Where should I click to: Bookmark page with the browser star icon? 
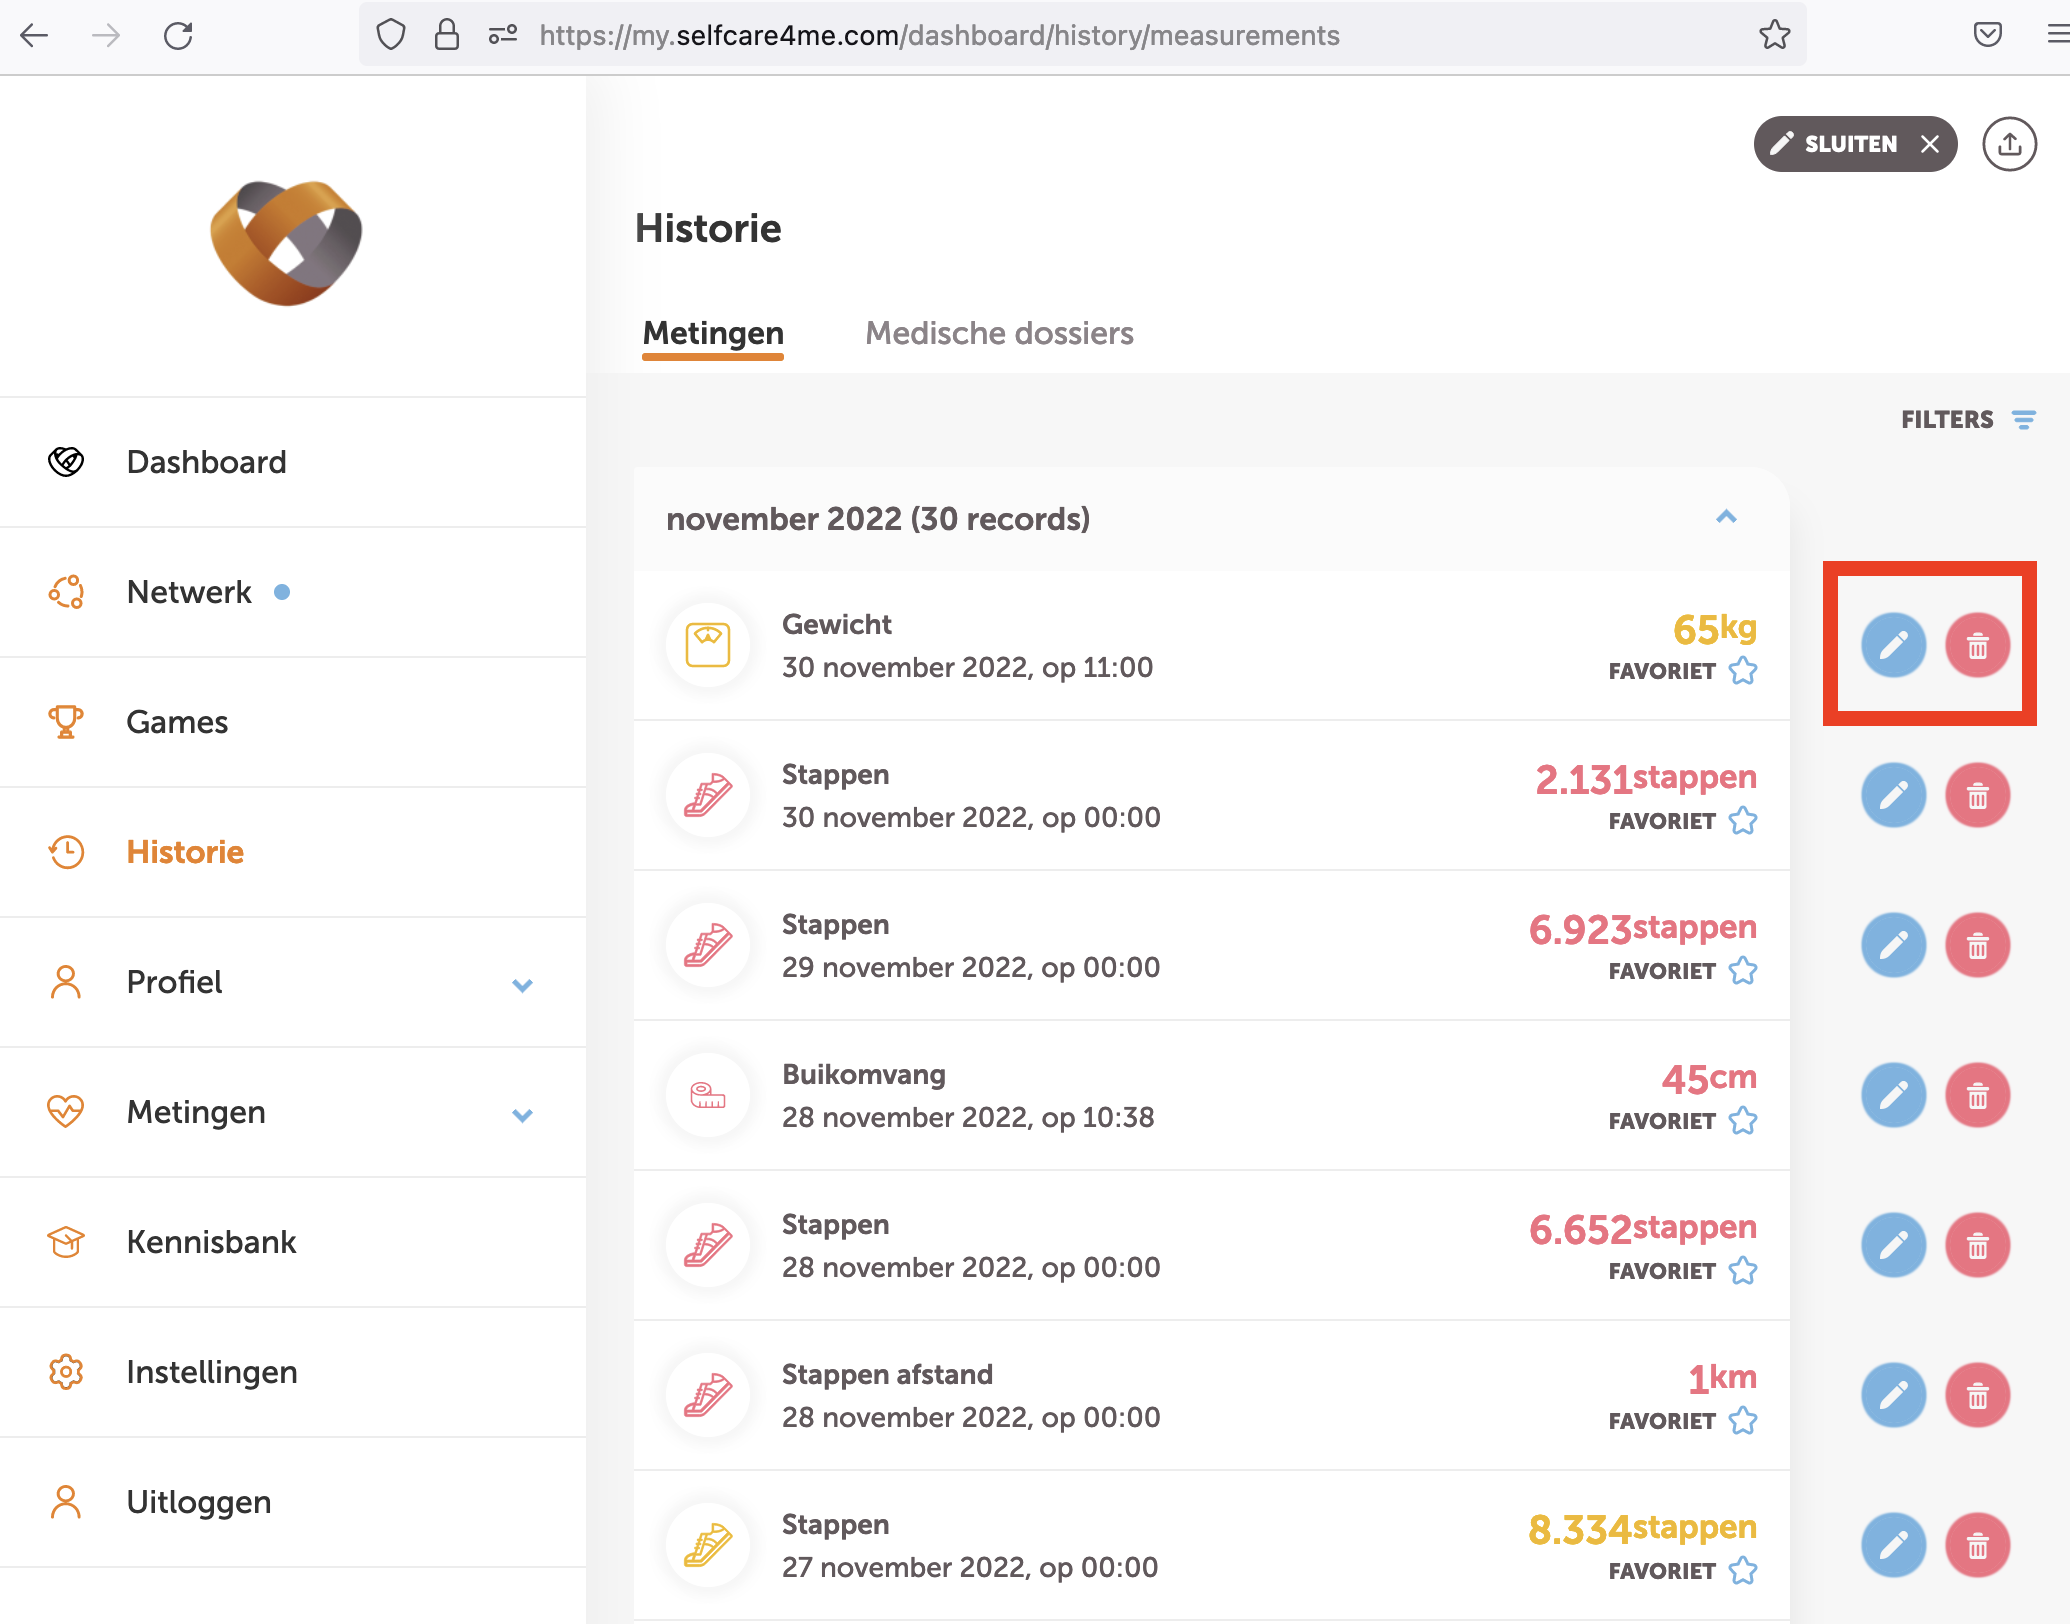pos(1774,36)
